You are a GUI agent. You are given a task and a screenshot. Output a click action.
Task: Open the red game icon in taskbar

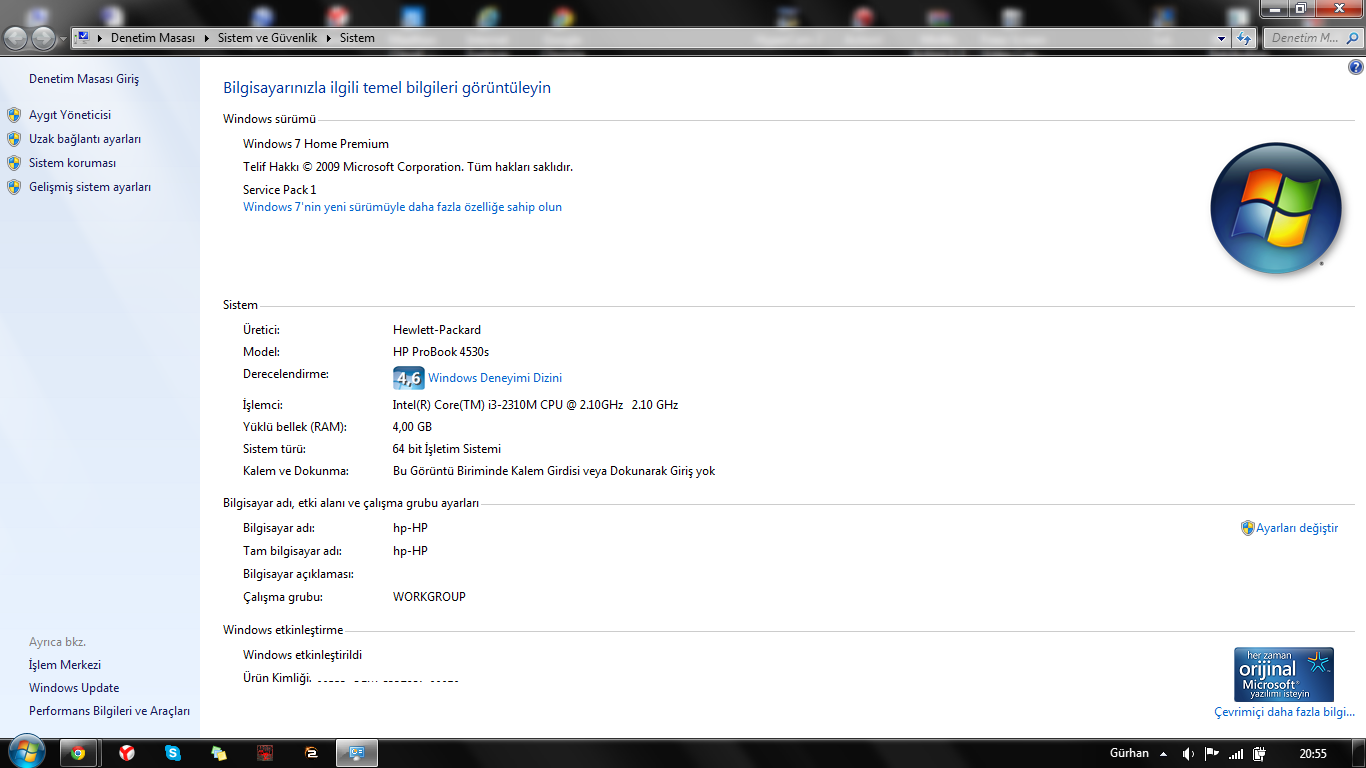coord(265,753)
